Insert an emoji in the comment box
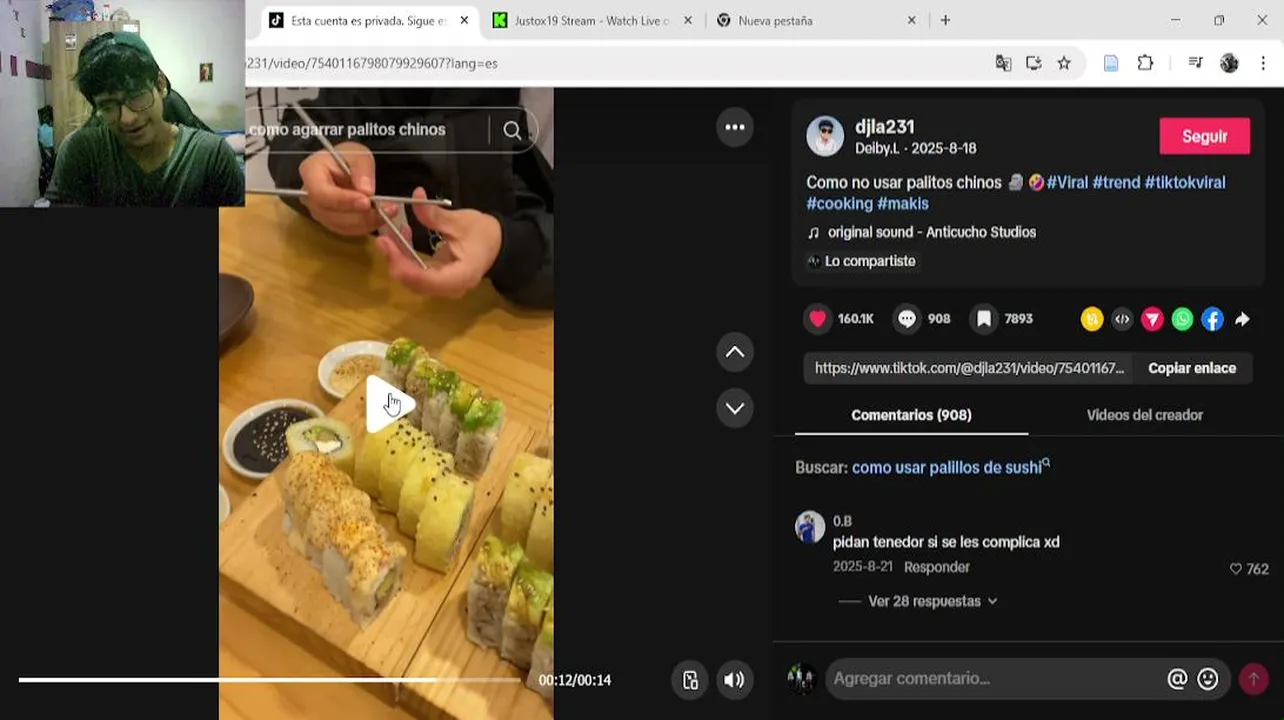Viewport: 1284px width, 720px height. point(1208,679)
